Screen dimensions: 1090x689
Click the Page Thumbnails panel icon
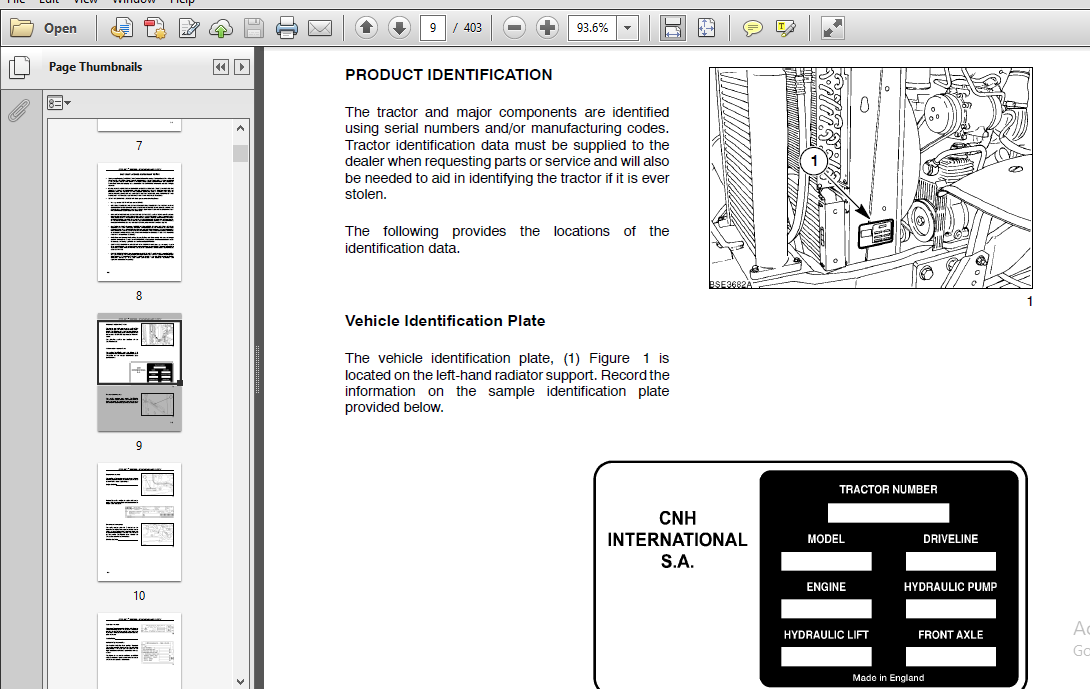point(19,67)
